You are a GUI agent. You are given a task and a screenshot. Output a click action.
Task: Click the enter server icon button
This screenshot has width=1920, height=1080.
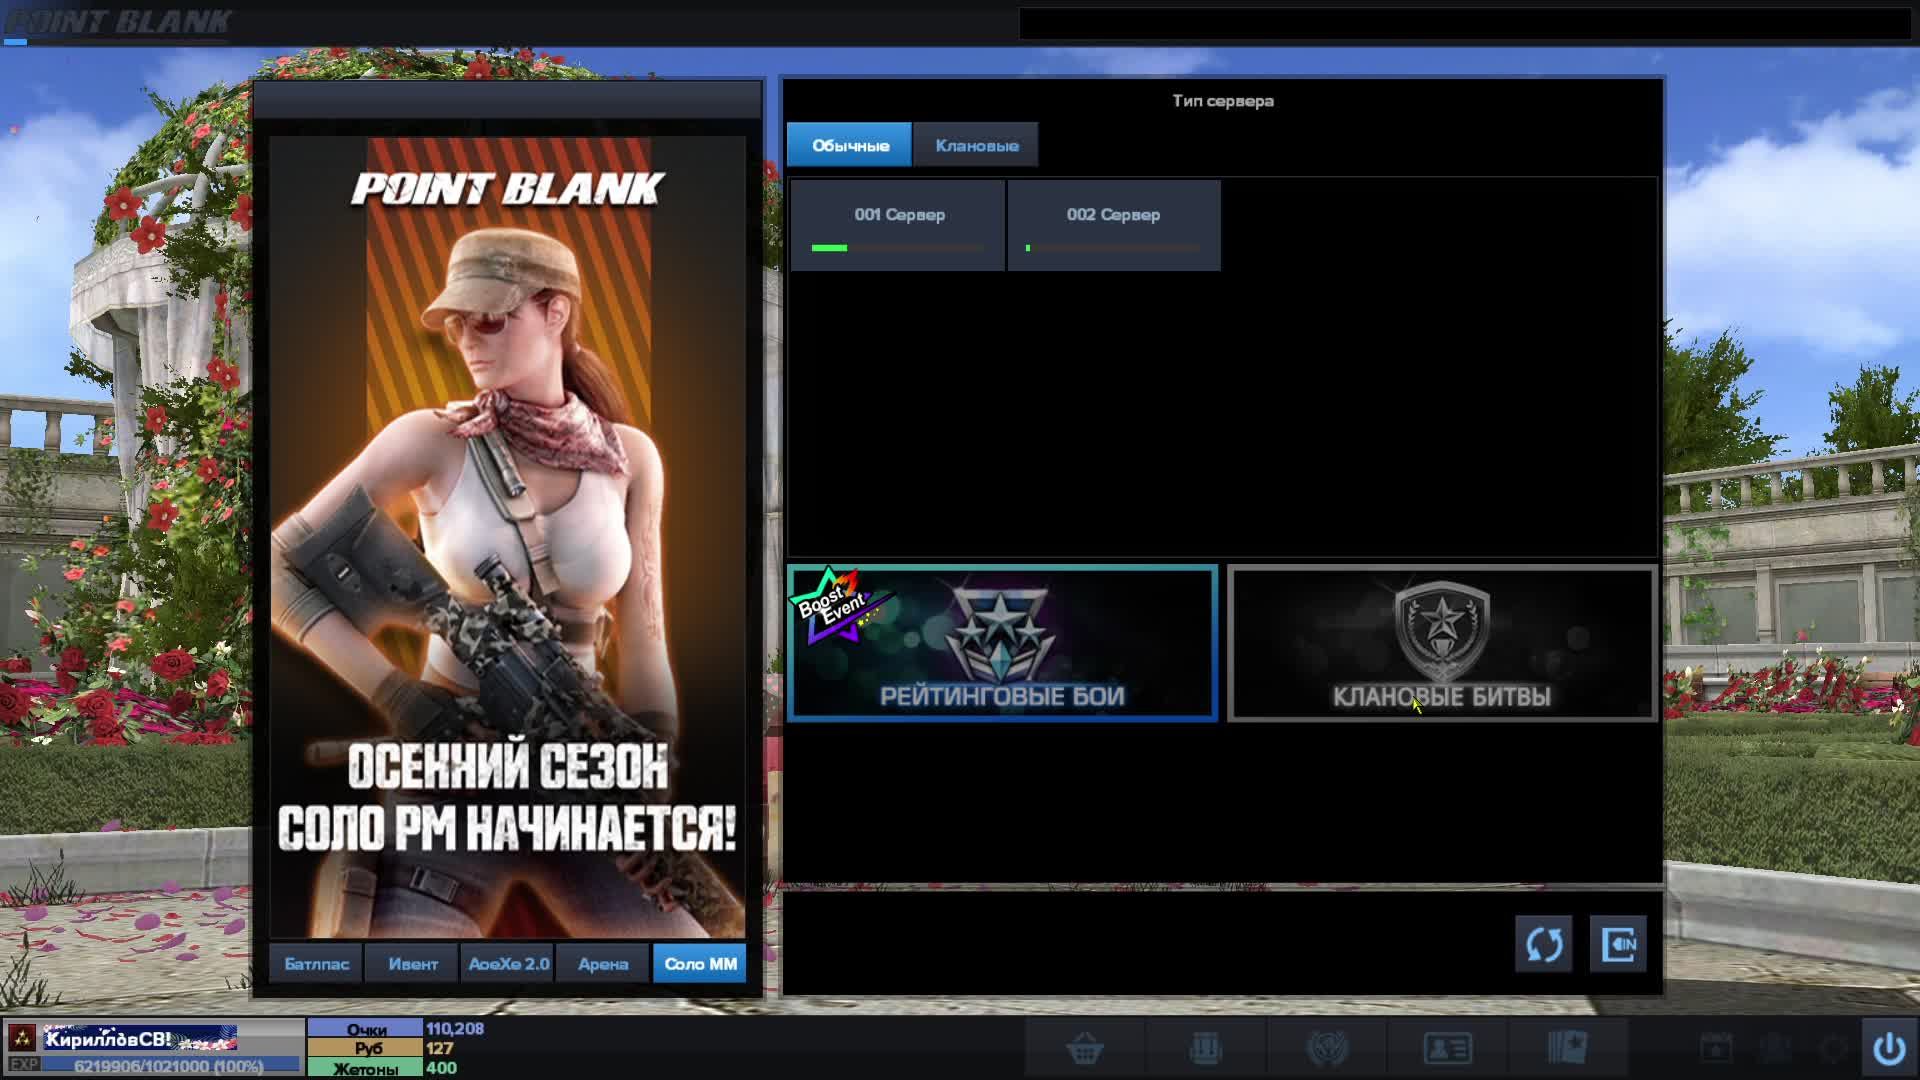tap(1618, 944)
